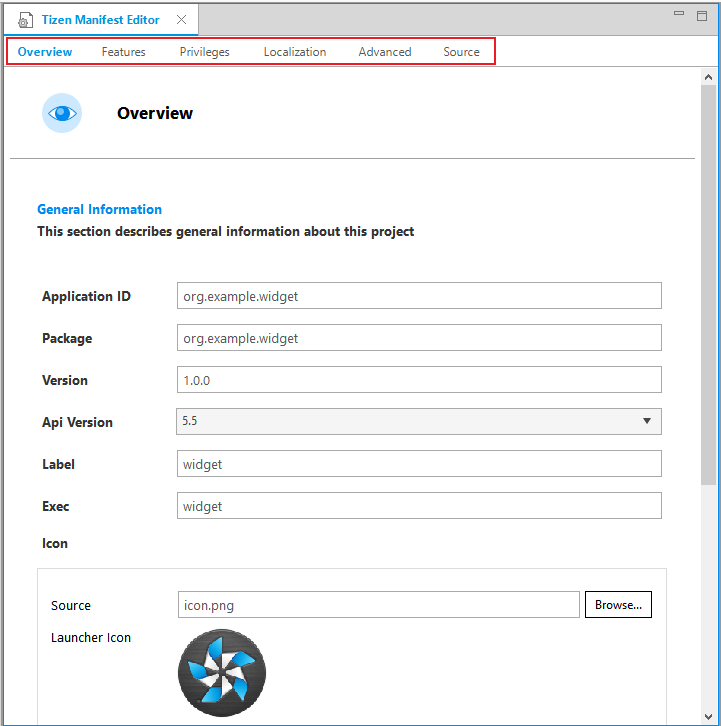Click the Application ID input field
Screen dimensions: 721x726
418,296
